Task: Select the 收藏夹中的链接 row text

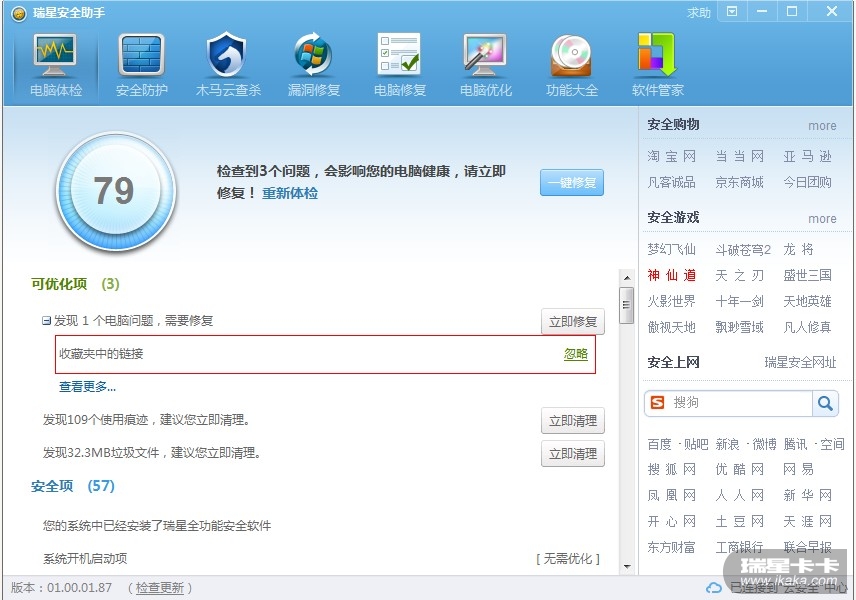Action: [x=101, y=354]
